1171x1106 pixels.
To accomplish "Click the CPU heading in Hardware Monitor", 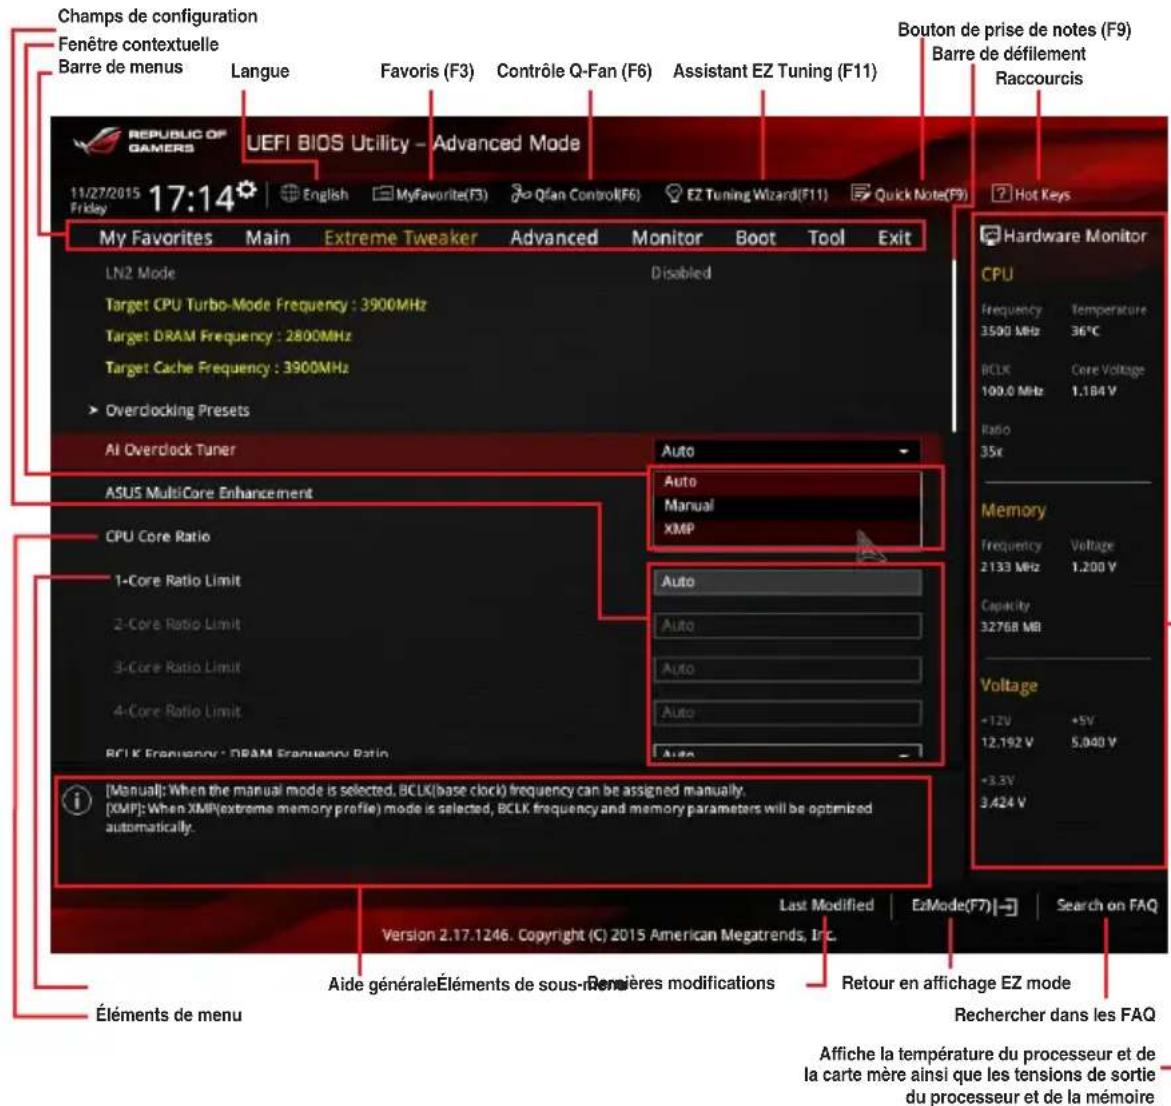I will pos(997,274).
